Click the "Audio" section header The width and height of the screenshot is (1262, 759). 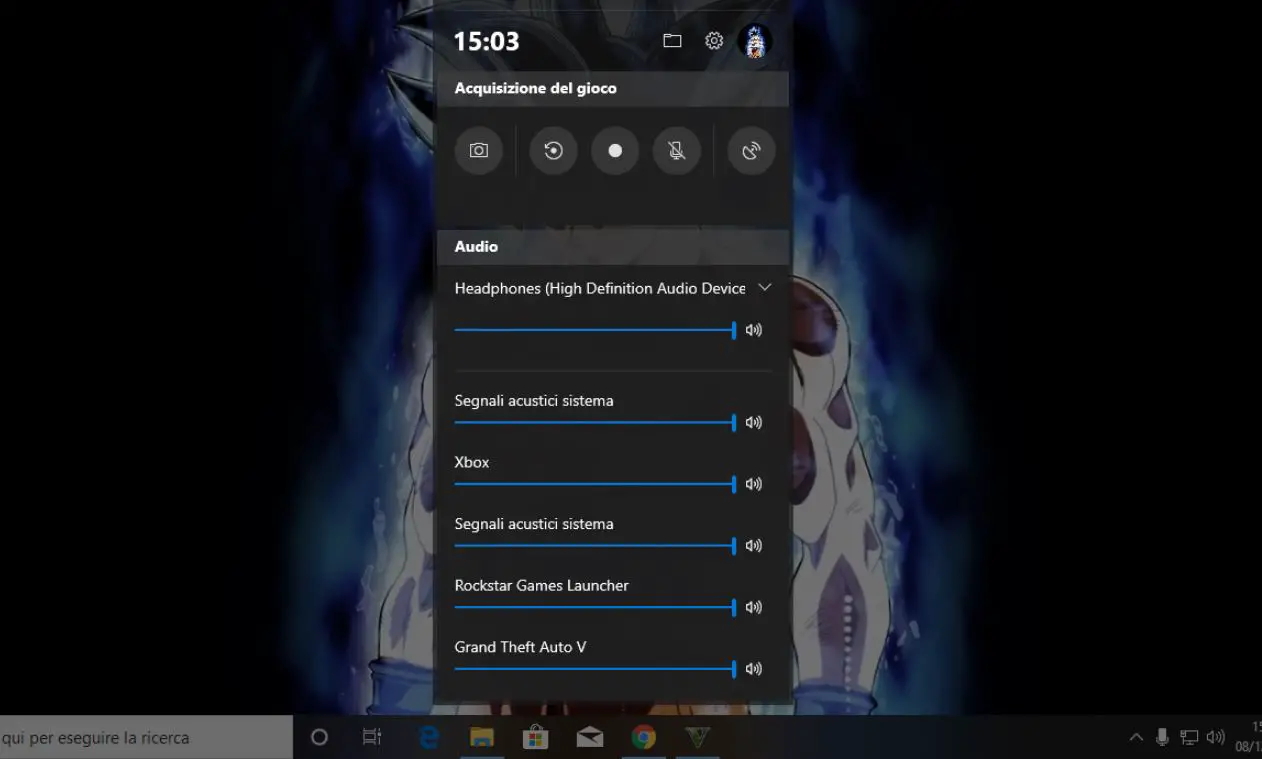click(476, 246)
